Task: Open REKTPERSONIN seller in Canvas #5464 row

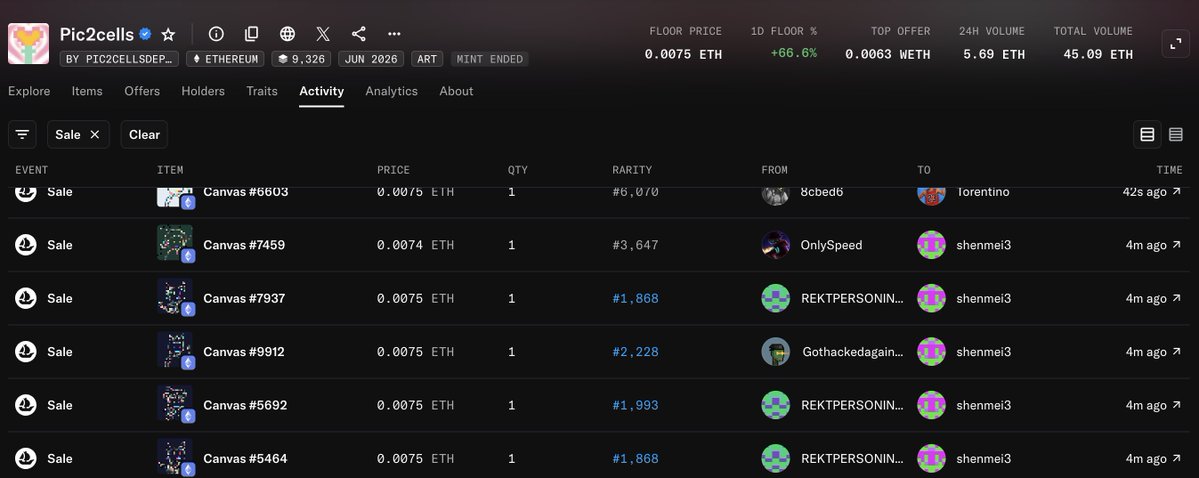Action: (x=852, y=459)
